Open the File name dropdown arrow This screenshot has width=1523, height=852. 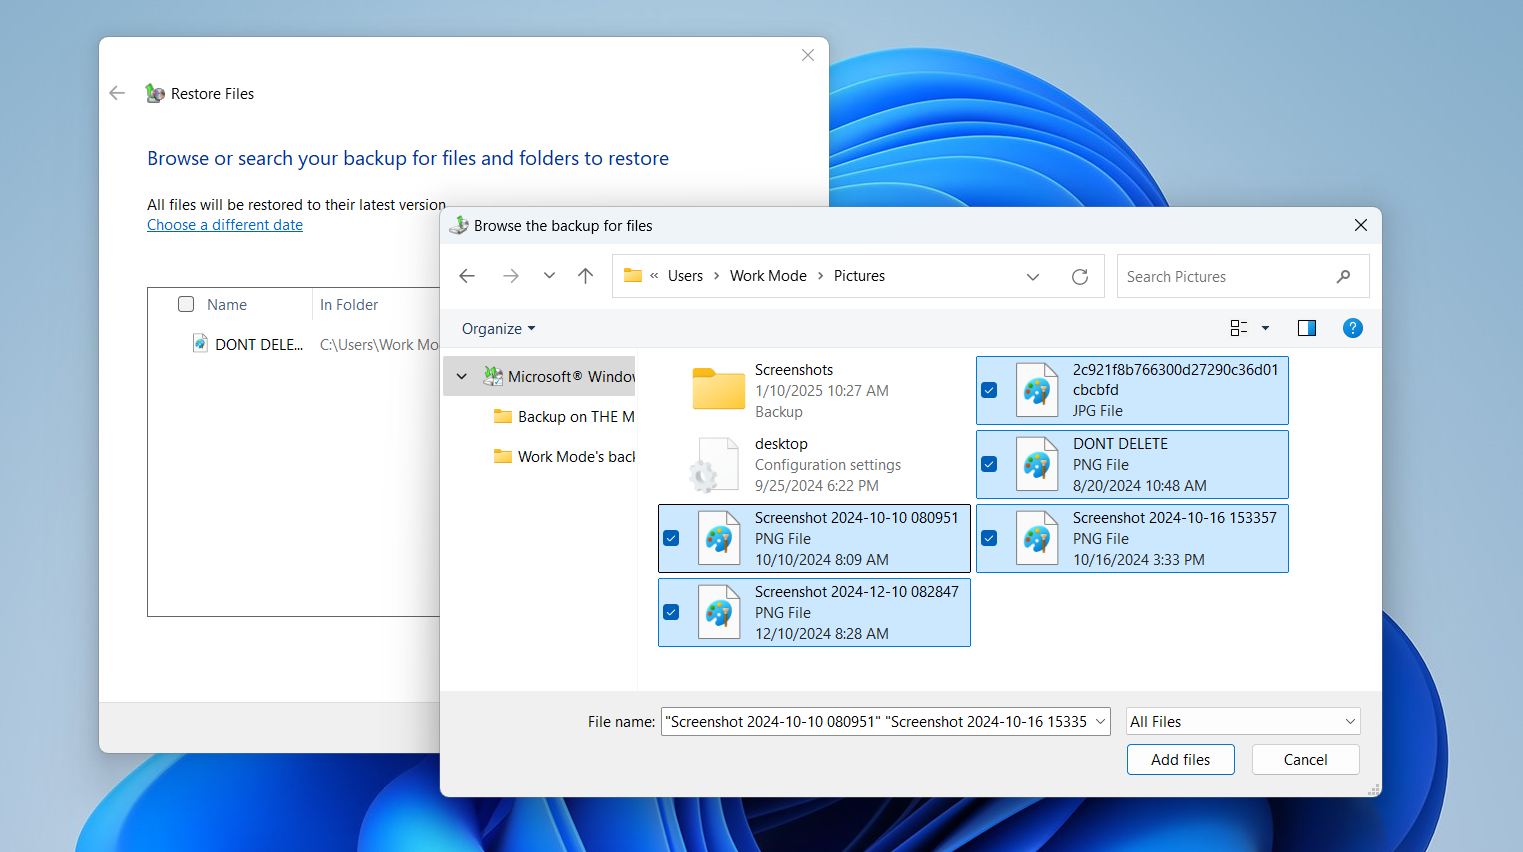pos(1101,722)
